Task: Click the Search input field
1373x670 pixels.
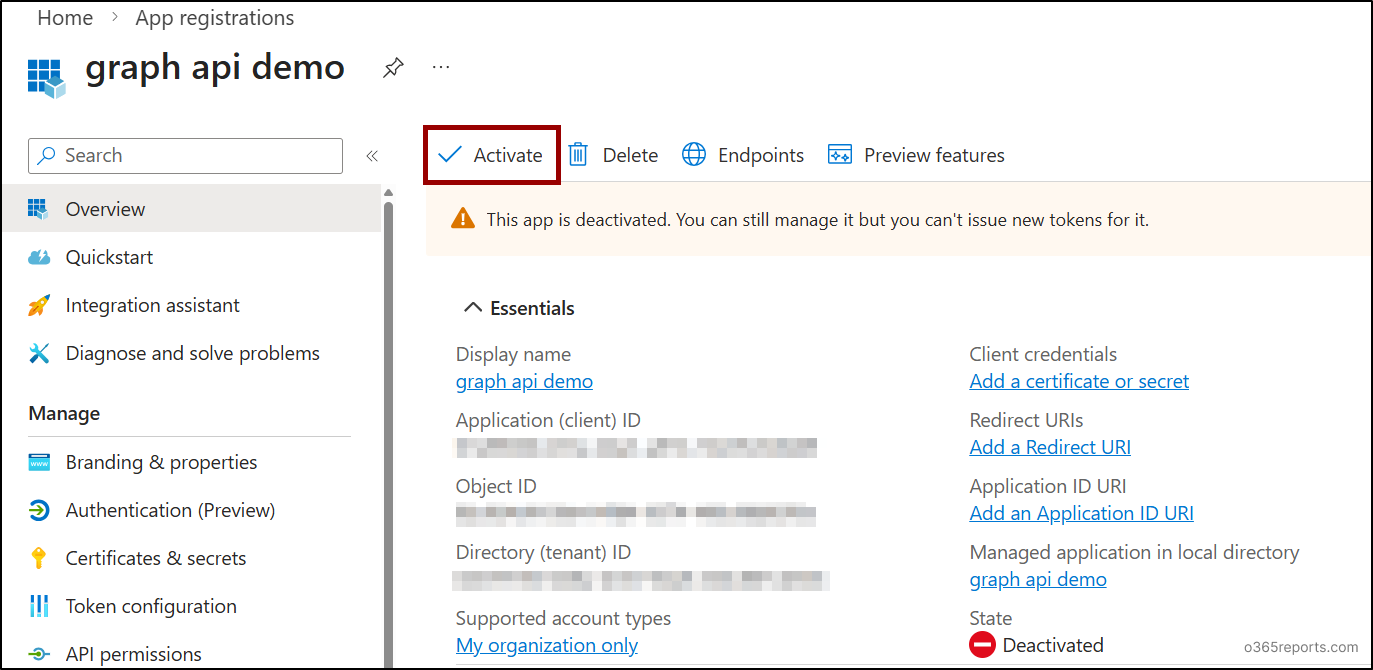Action: (186, 156)
